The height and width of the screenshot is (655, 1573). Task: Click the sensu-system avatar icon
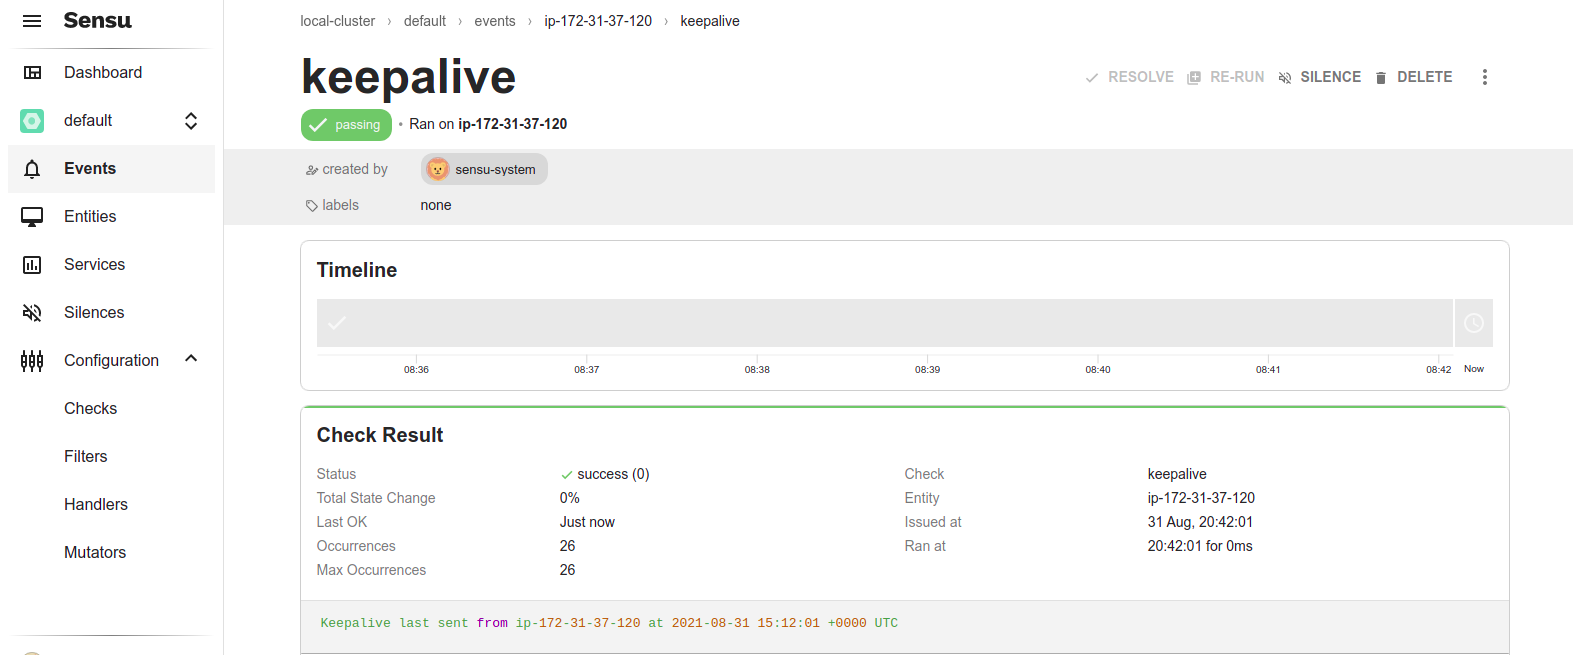438,169
